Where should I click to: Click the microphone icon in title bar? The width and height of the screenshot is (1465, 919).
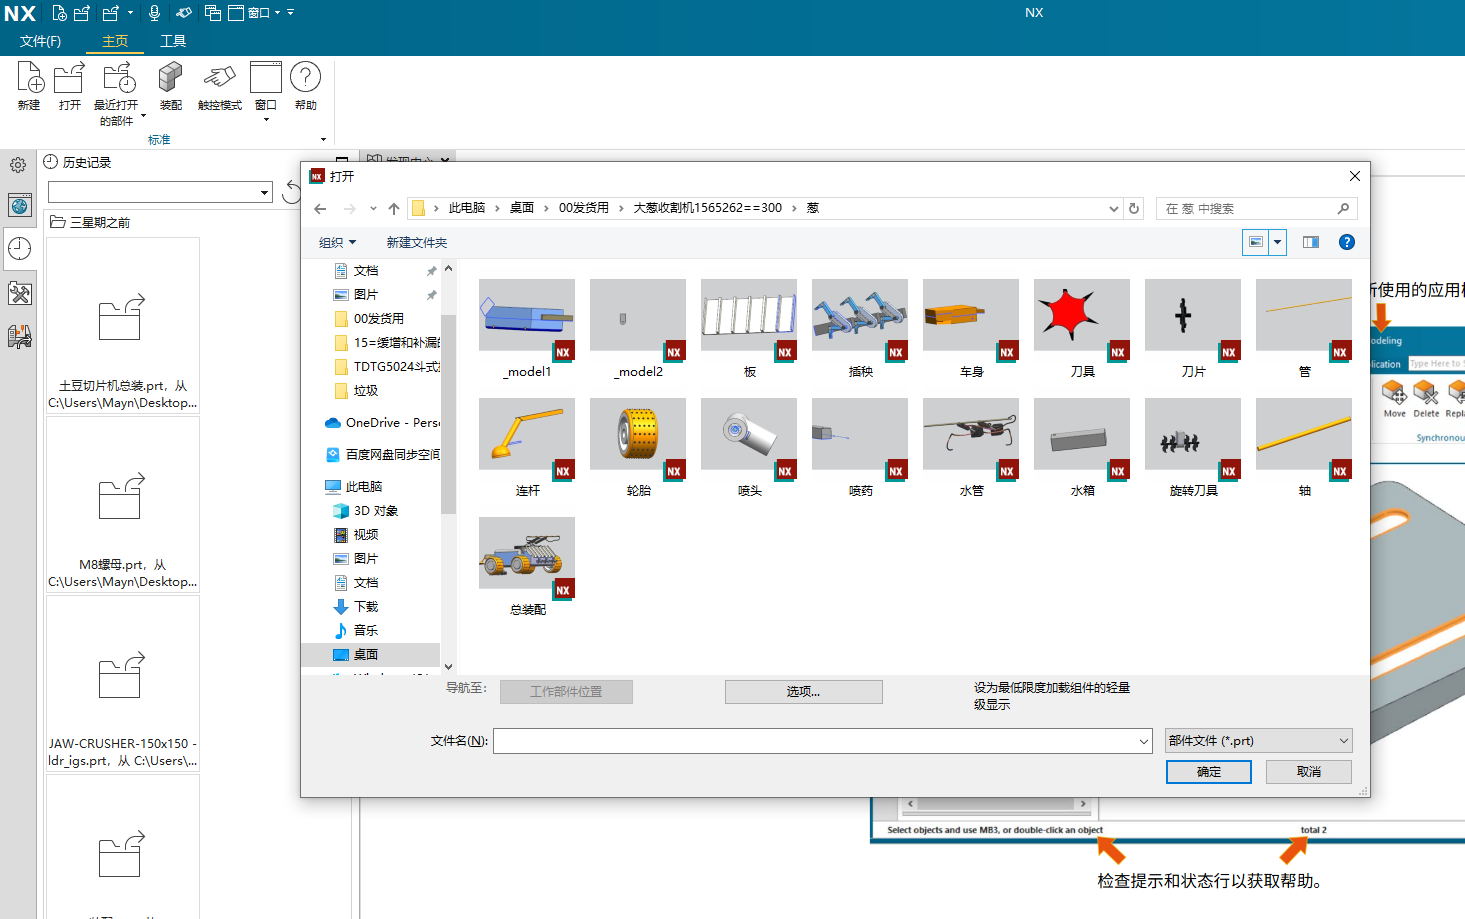click(154, 13)
